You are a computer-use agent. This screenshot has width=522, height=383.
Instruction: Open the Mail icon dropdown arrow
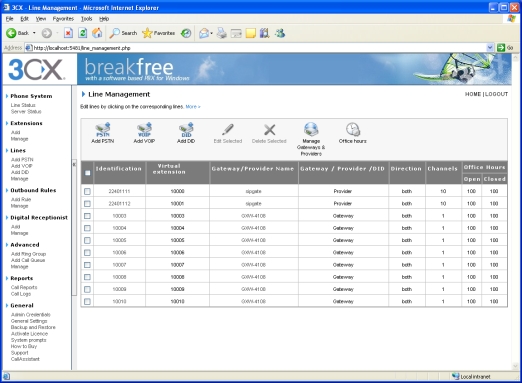click(x=211, y=33)
